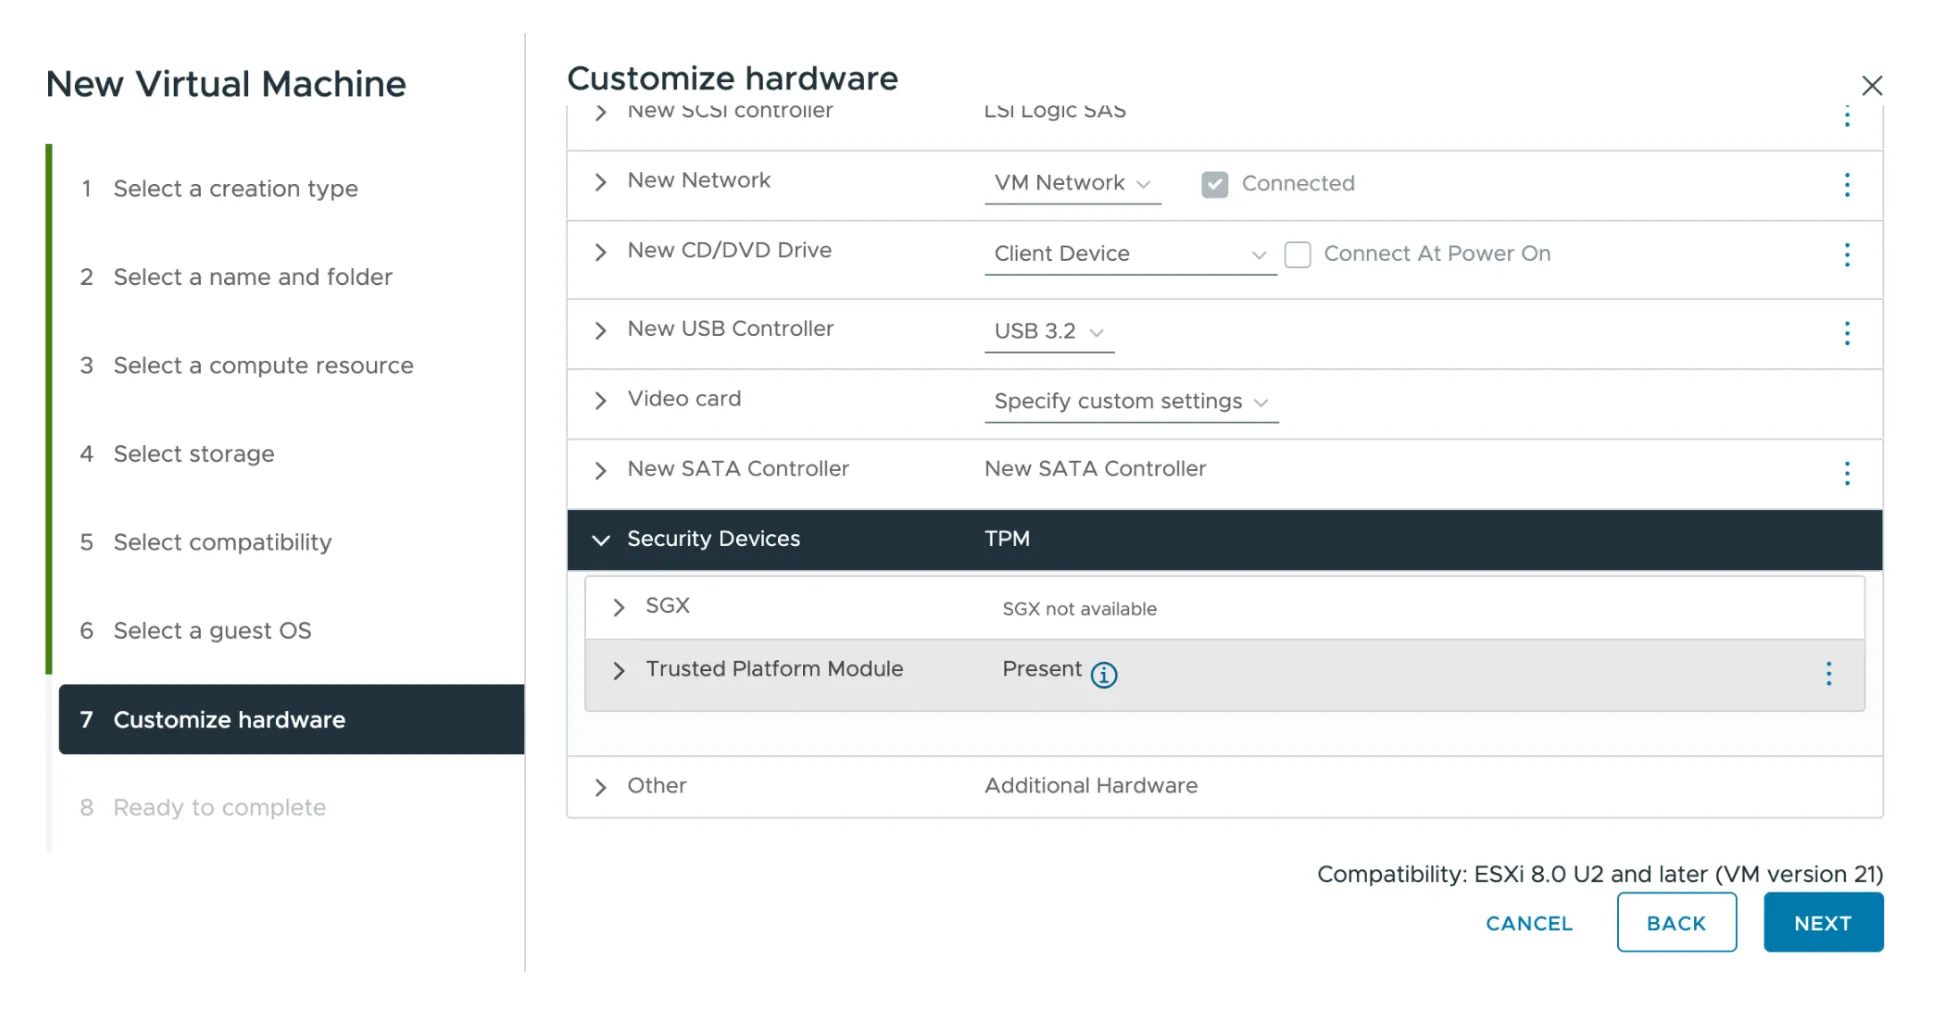Click the NEXT button
Image resolution: width=1952 pixels, height=1030 pixels.
(x=1822, y=922)
